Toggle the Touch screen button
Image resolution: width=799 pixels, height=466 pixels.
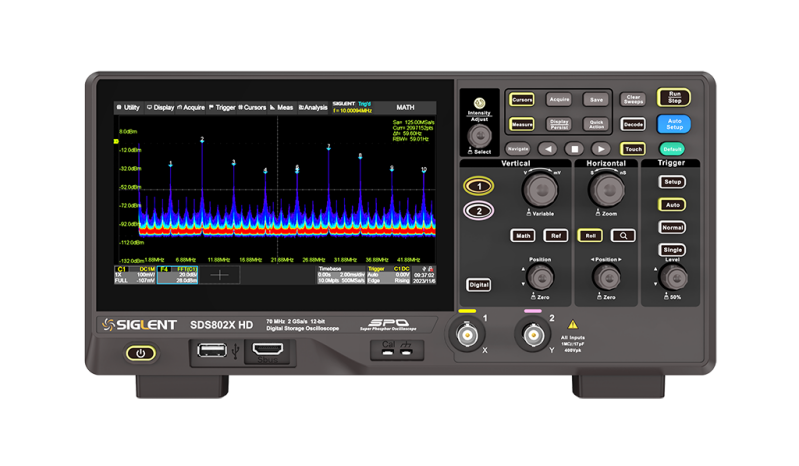click(x=633, y=148)
